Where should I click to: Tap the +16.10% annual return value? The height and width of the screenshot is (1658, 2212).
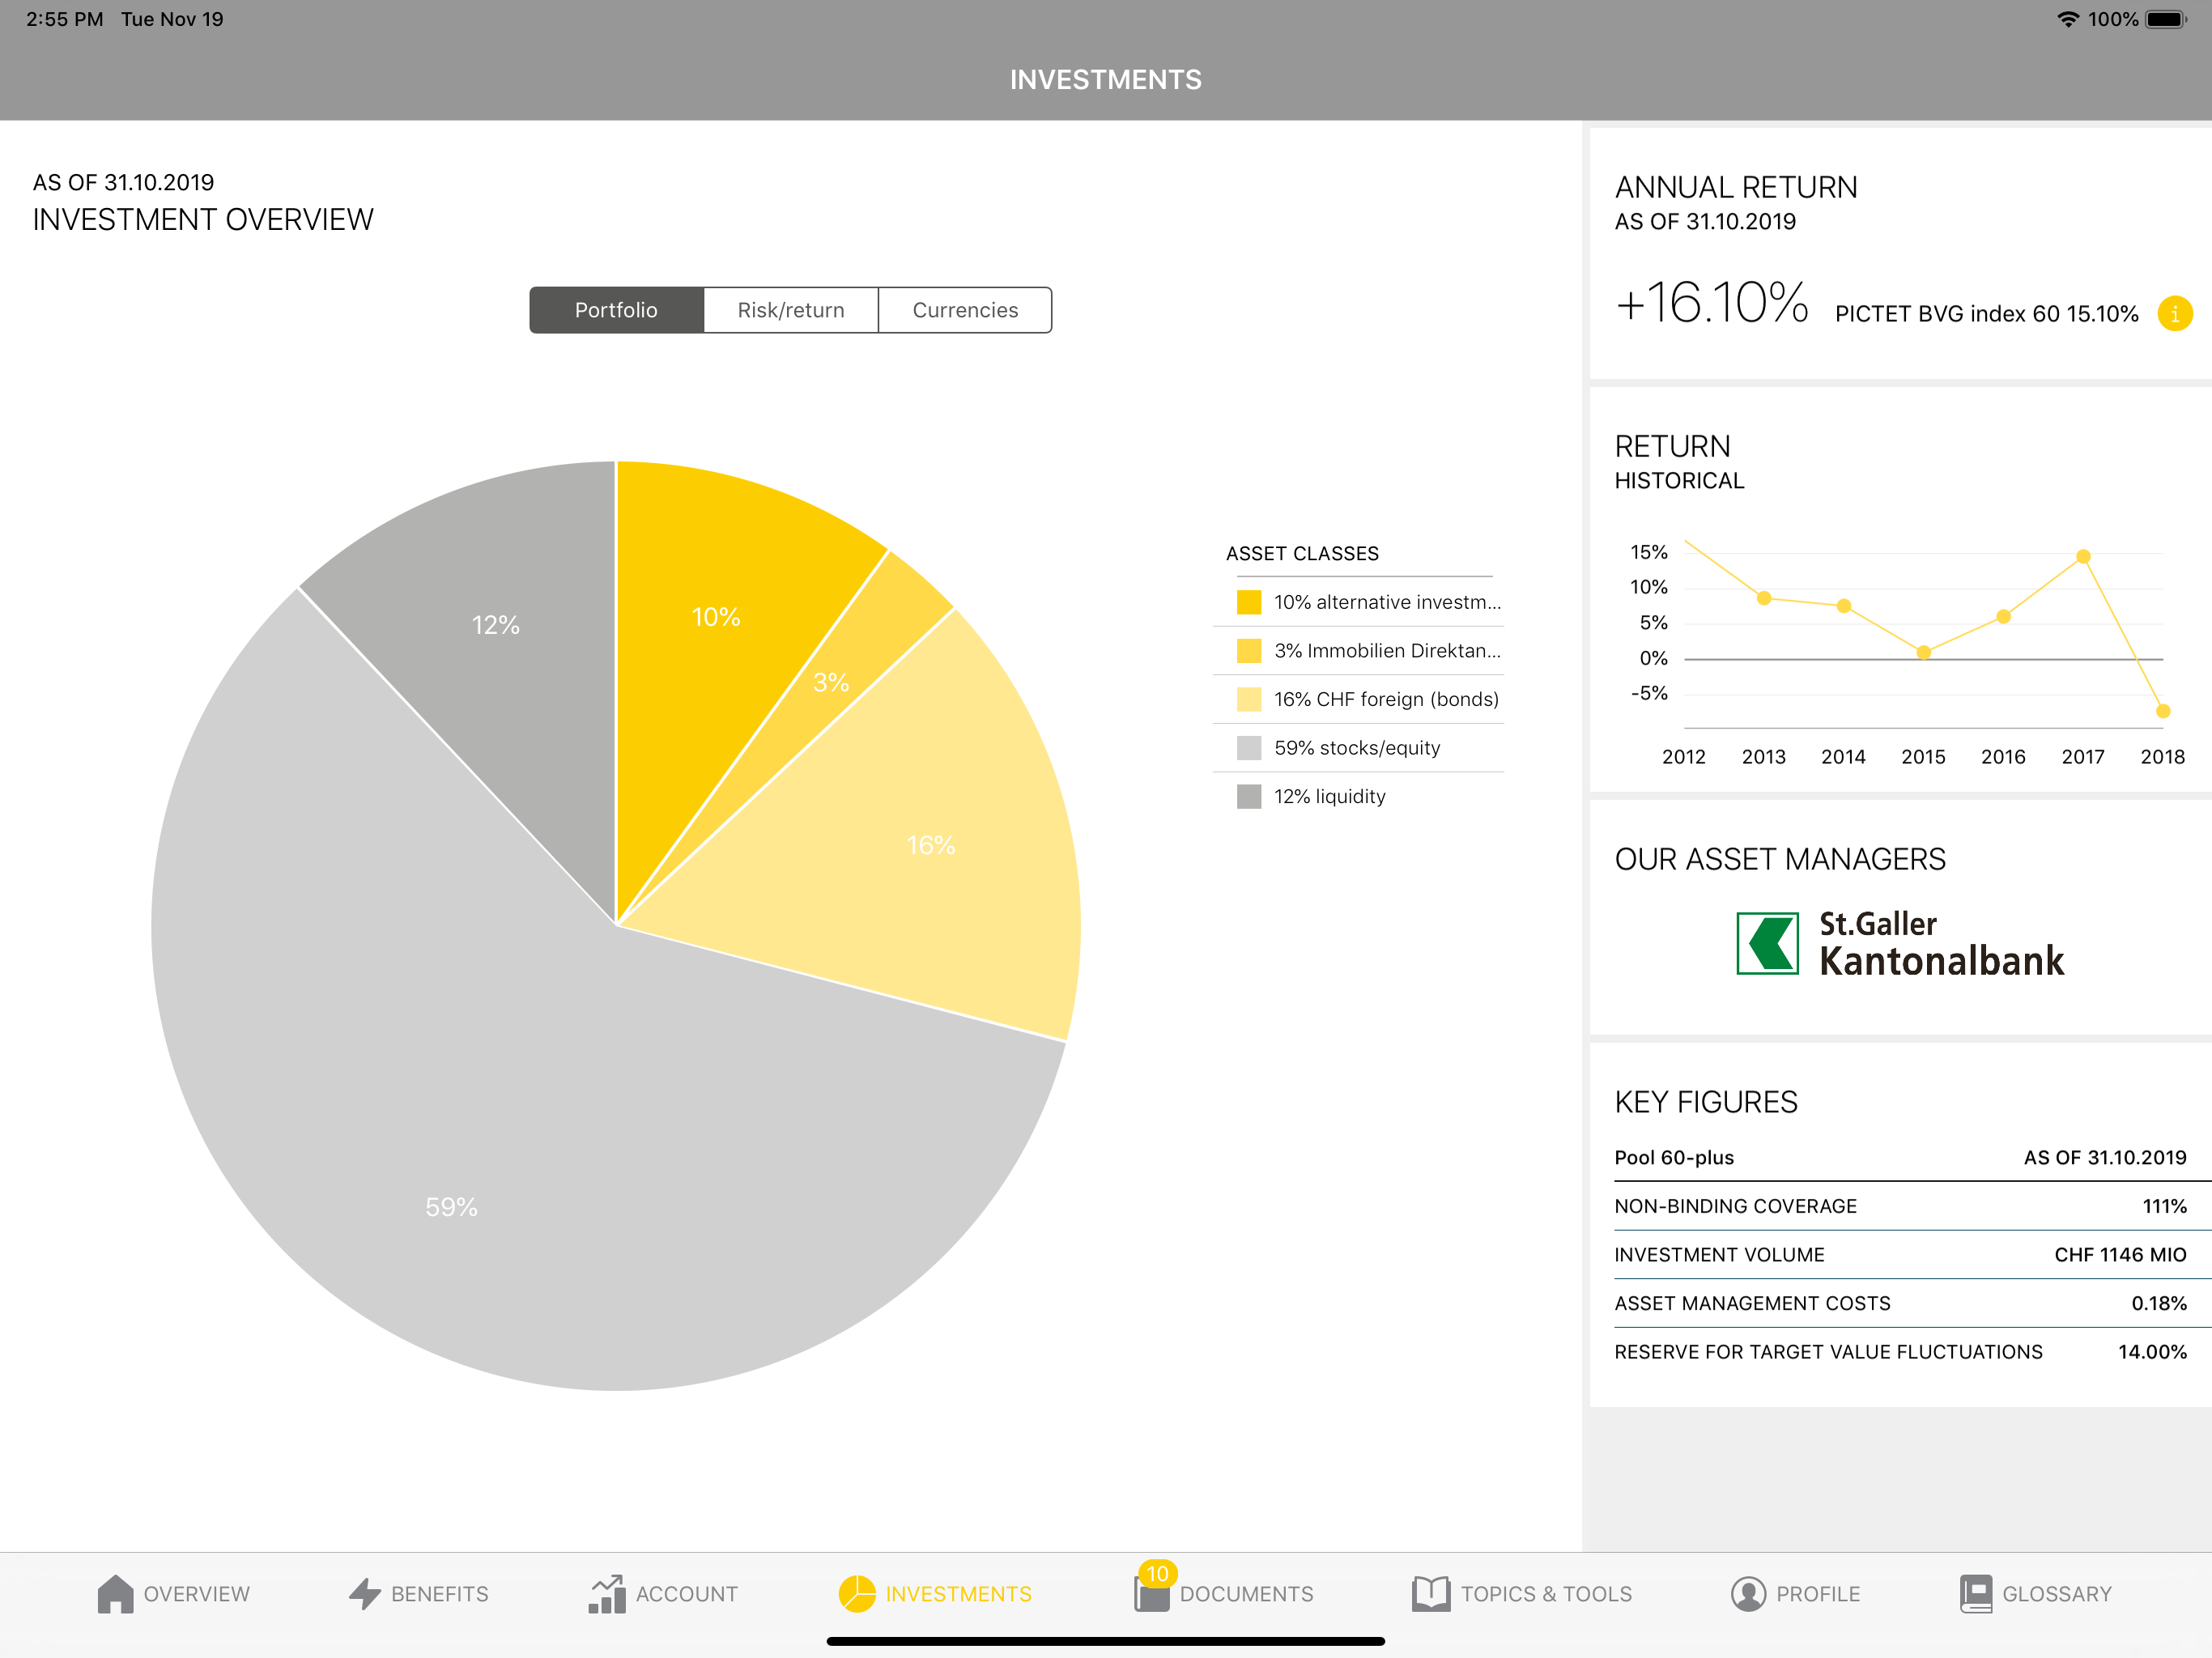pyautogui.click(x=1712, y=302)
